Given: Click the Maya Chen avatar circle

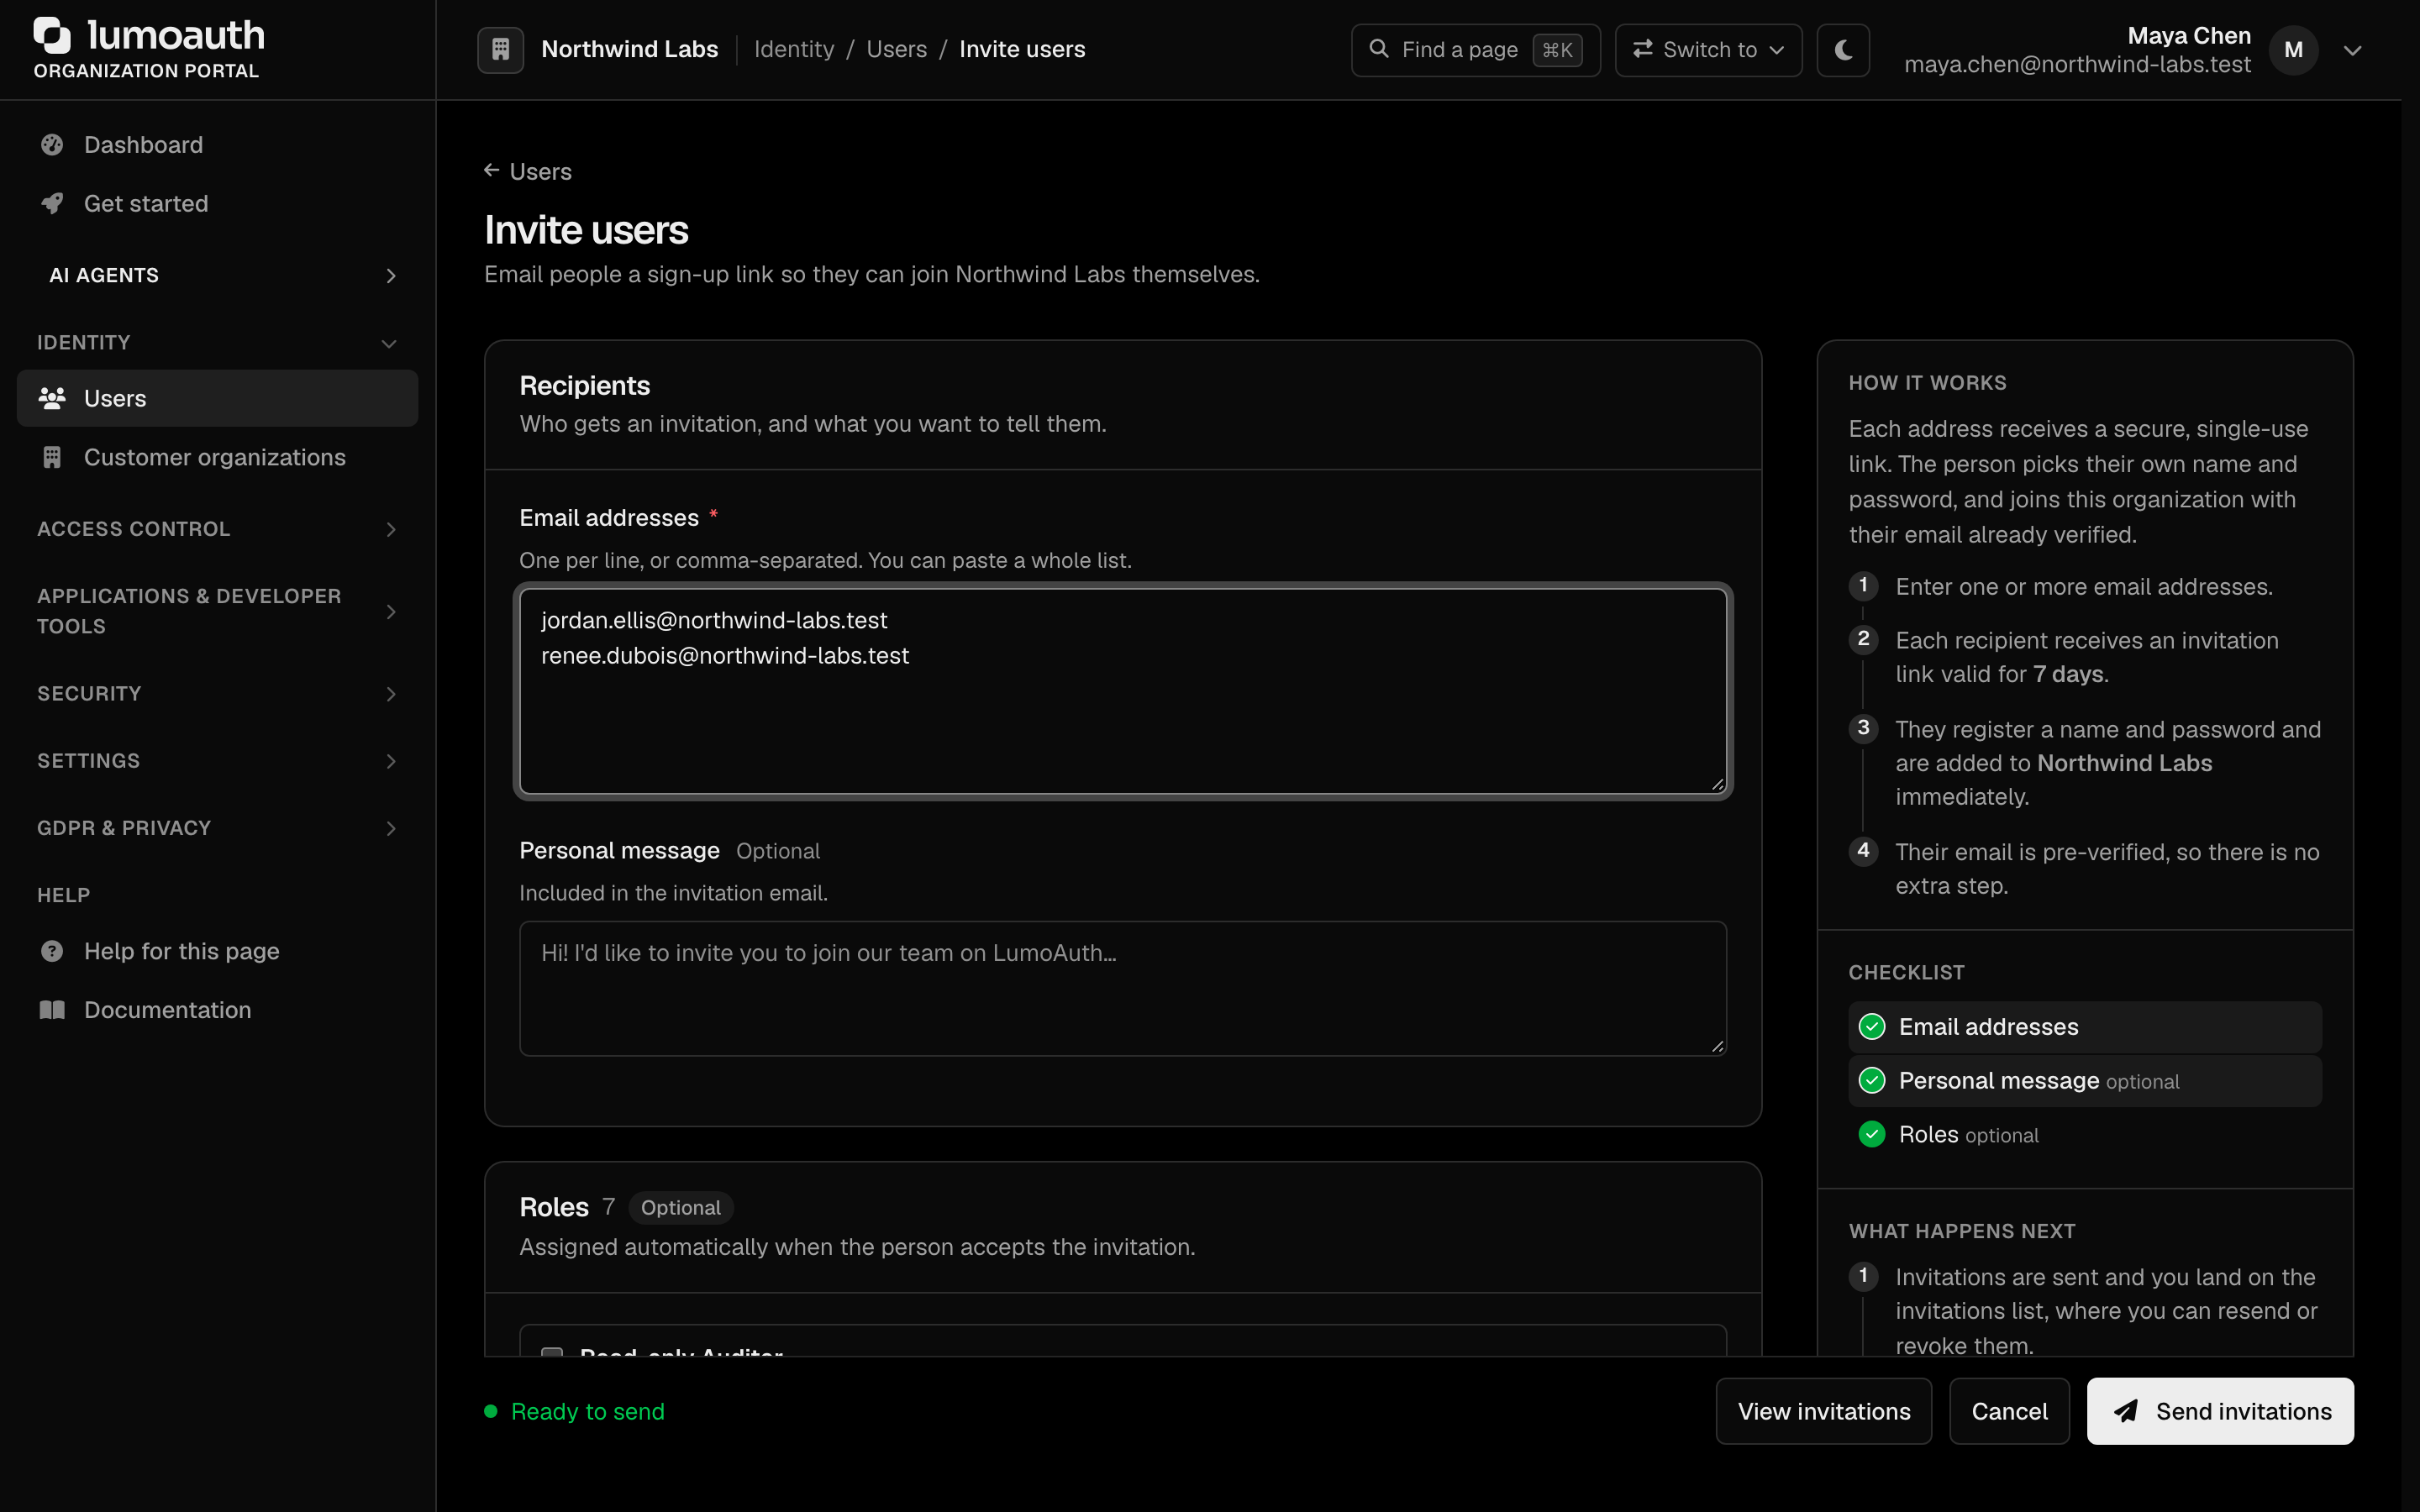Looking at the screenshot, I should coord(2293,50).
